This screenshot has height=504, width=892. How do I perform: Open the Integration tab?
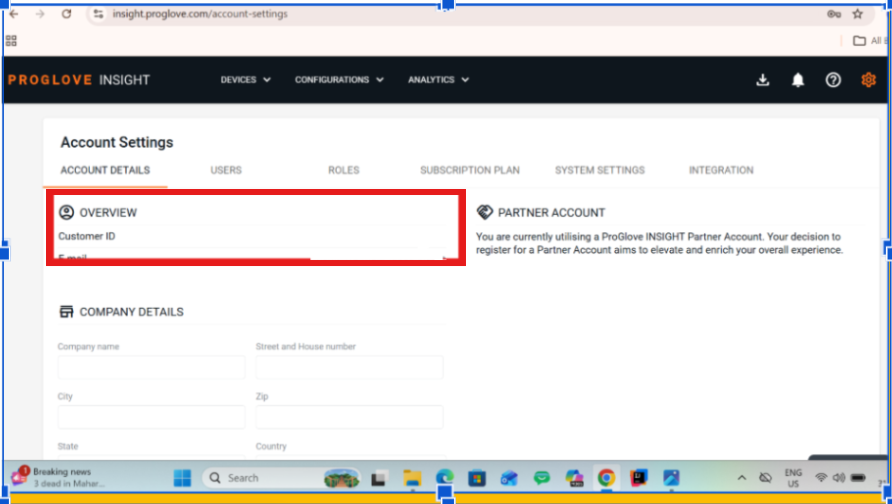click(721, 170)
